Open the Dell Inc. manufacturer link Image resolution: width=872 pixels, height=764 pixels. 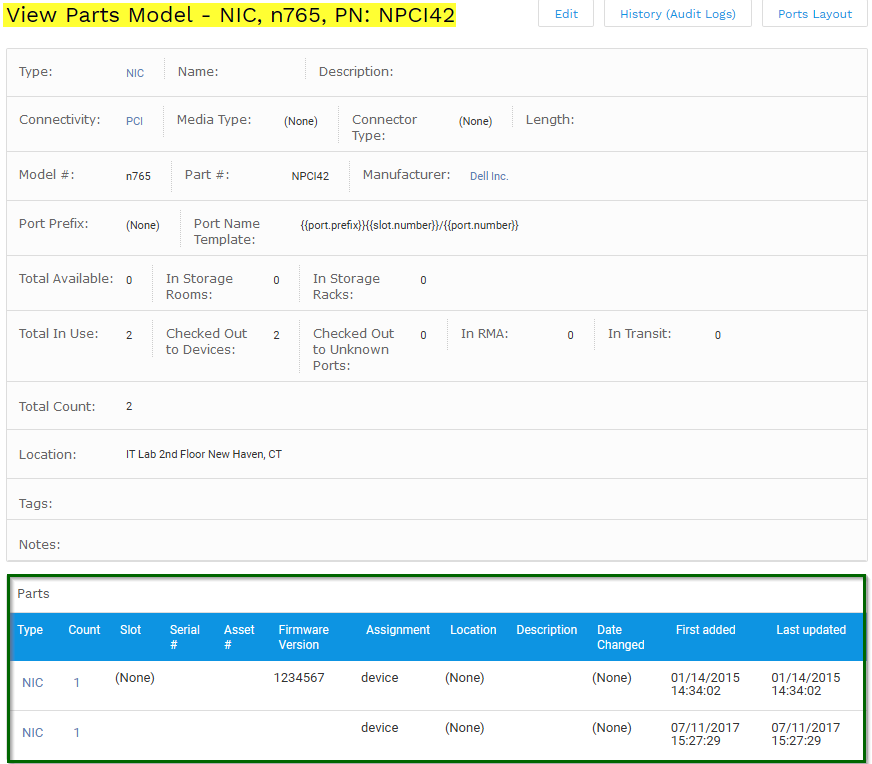pos(489,176)
